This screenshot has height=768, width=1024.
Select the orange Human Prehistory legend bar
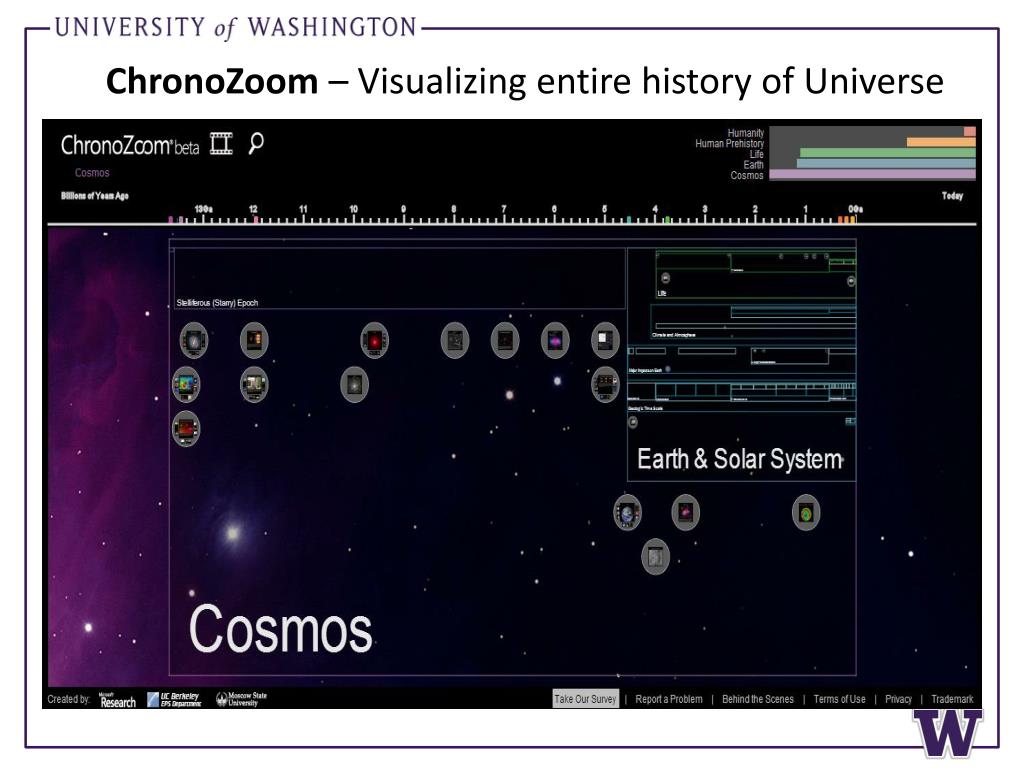click(x=941, y=142)
